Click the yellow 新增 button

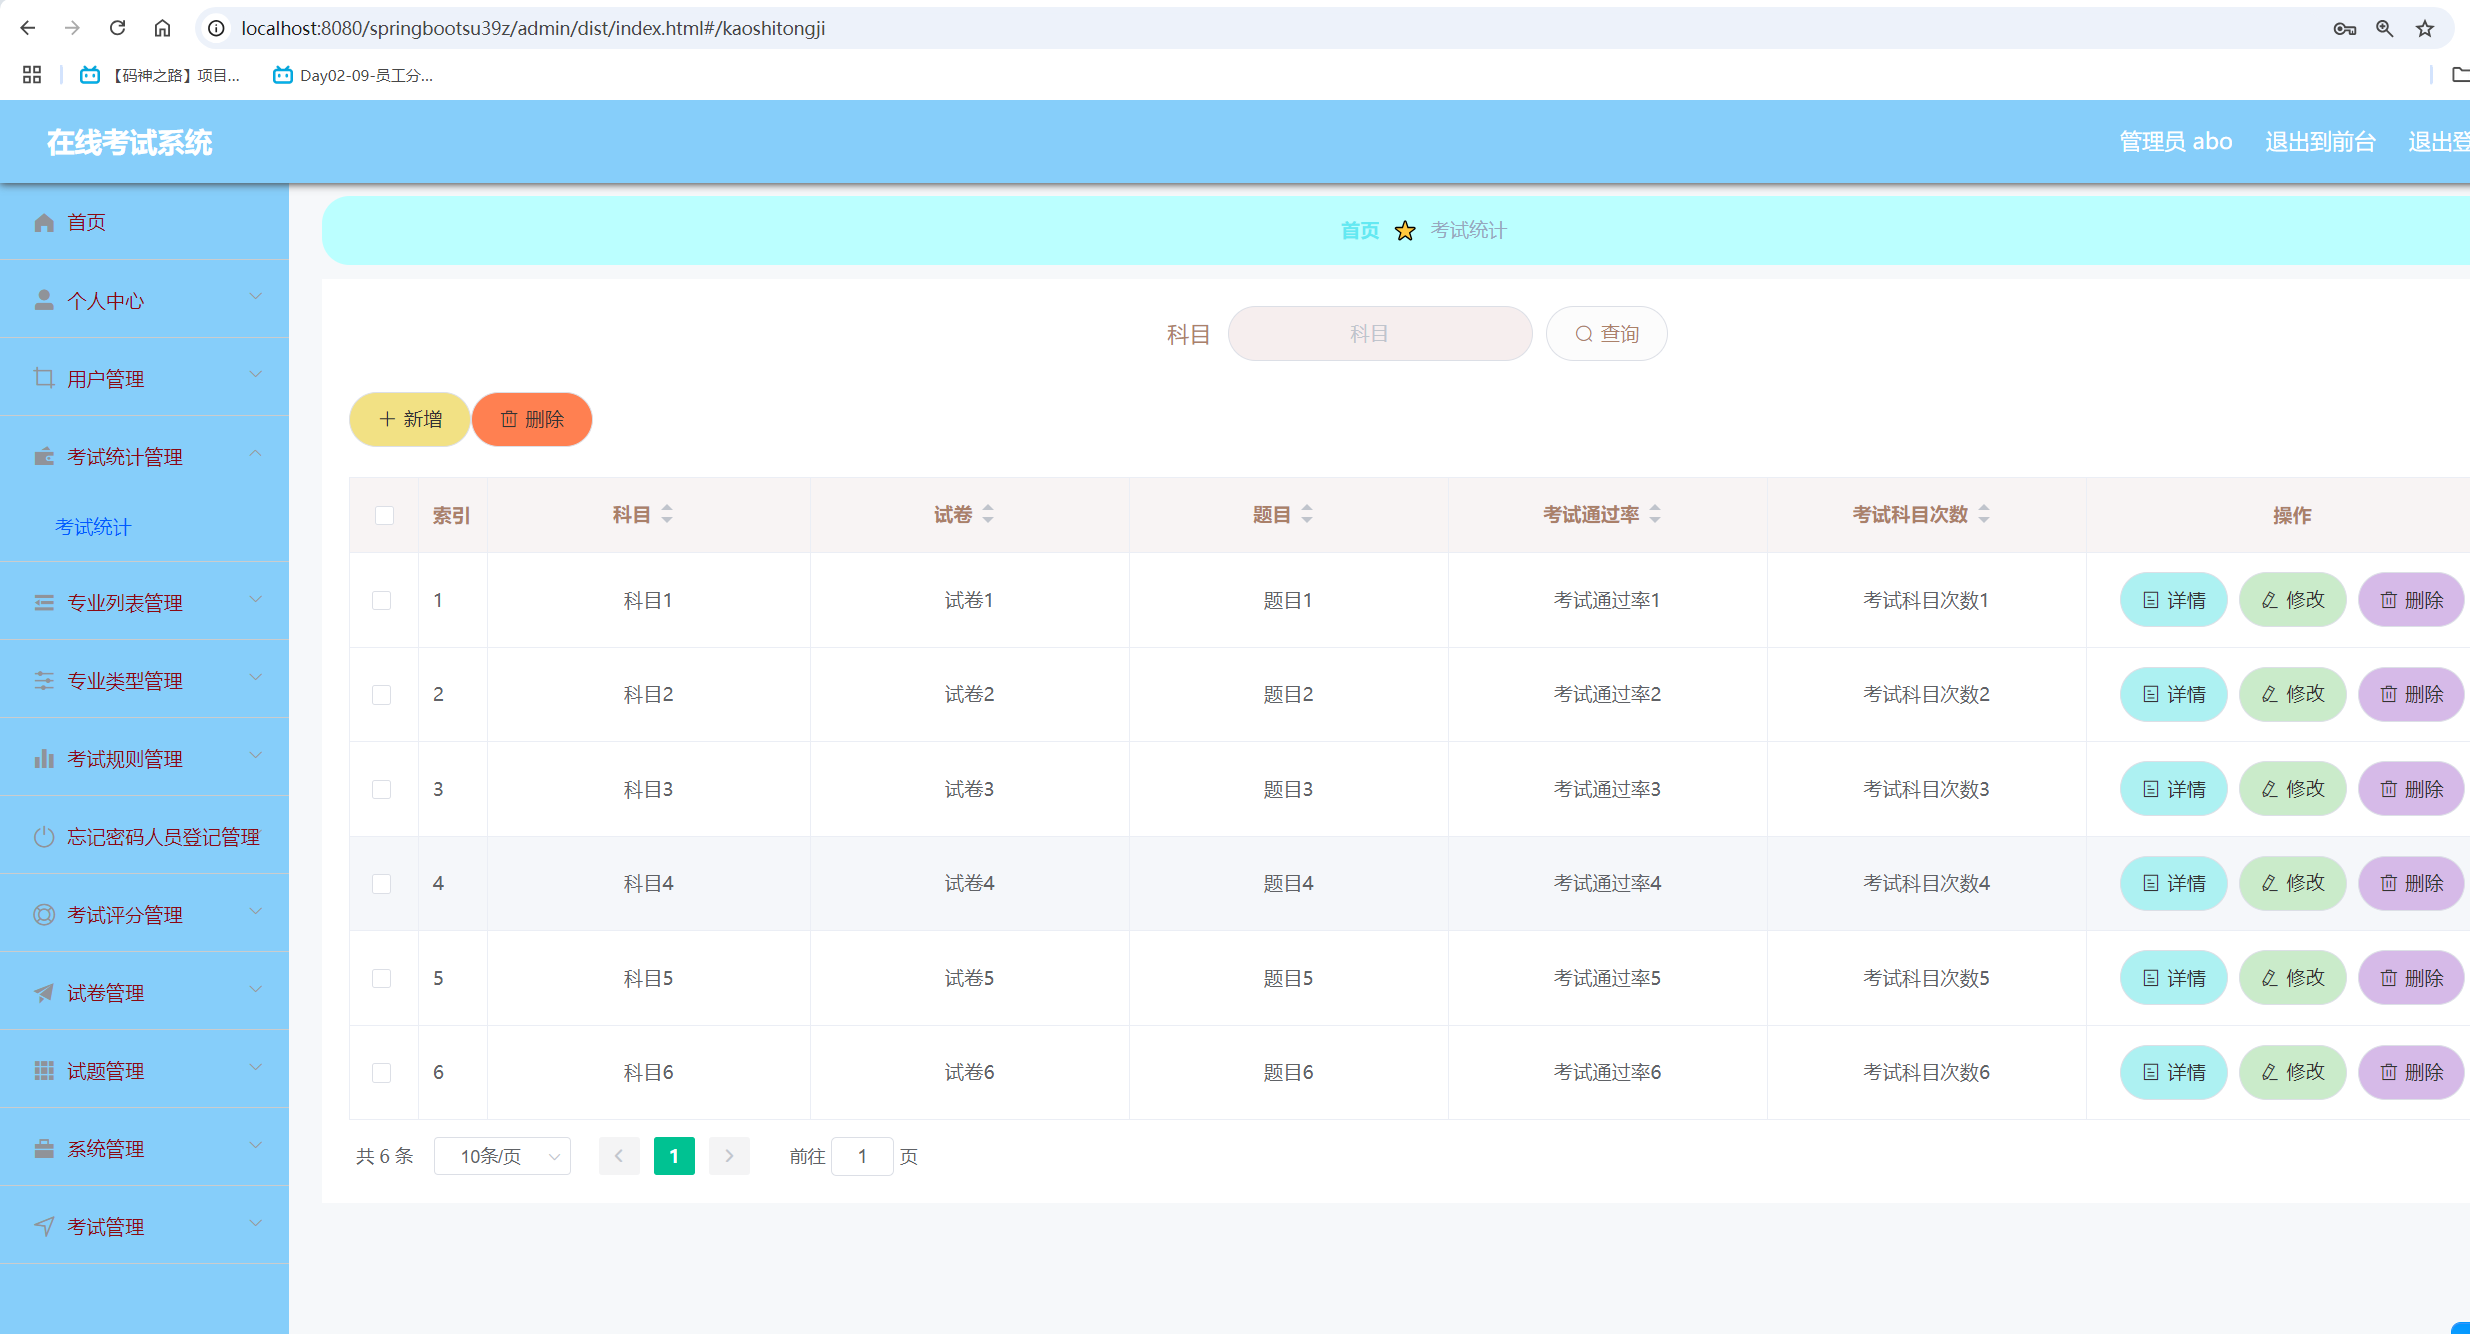coord(410,419)
